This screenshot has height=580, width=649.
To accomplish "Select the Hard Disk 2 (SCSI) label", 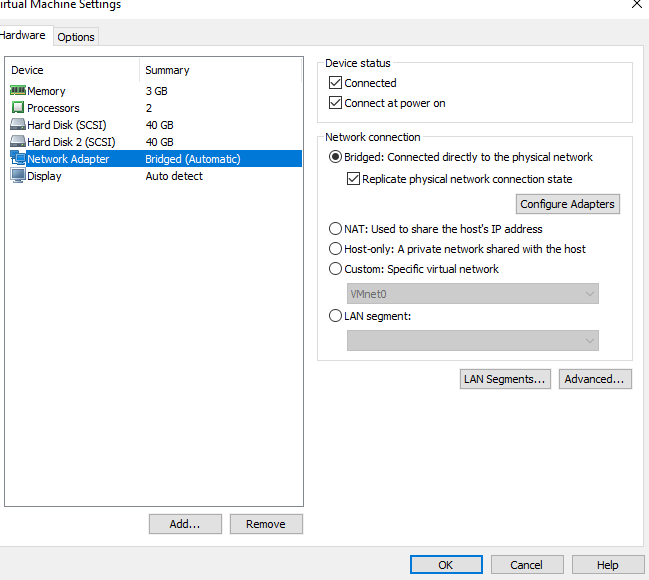I will click(71, 142).
